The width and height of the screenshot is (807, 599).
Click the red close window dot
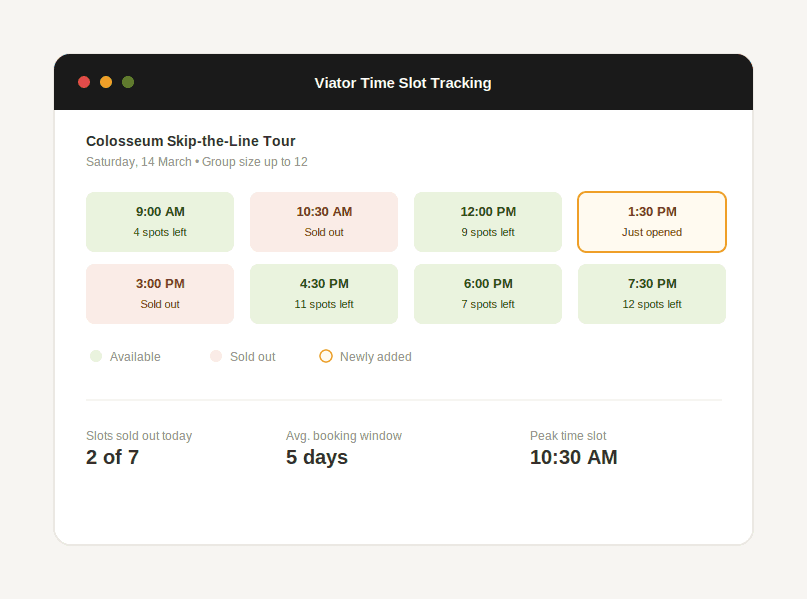84,82
